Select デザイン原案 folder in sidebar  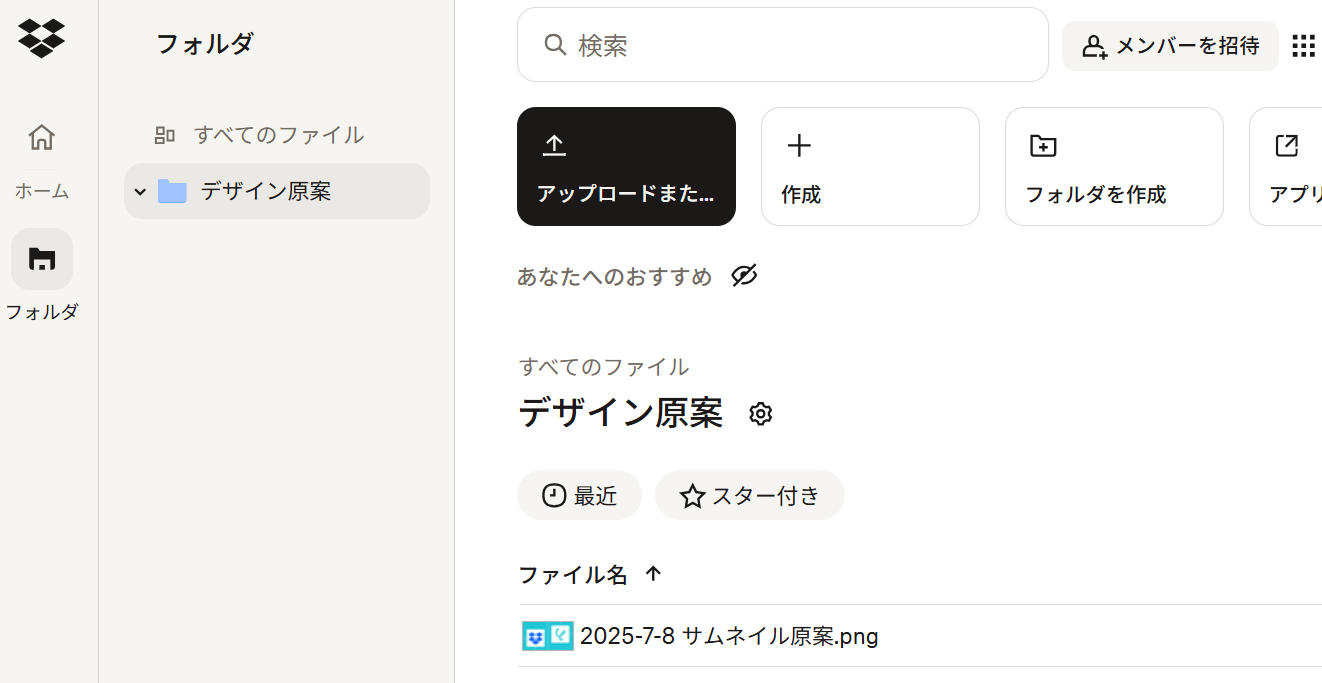[265, 191]
